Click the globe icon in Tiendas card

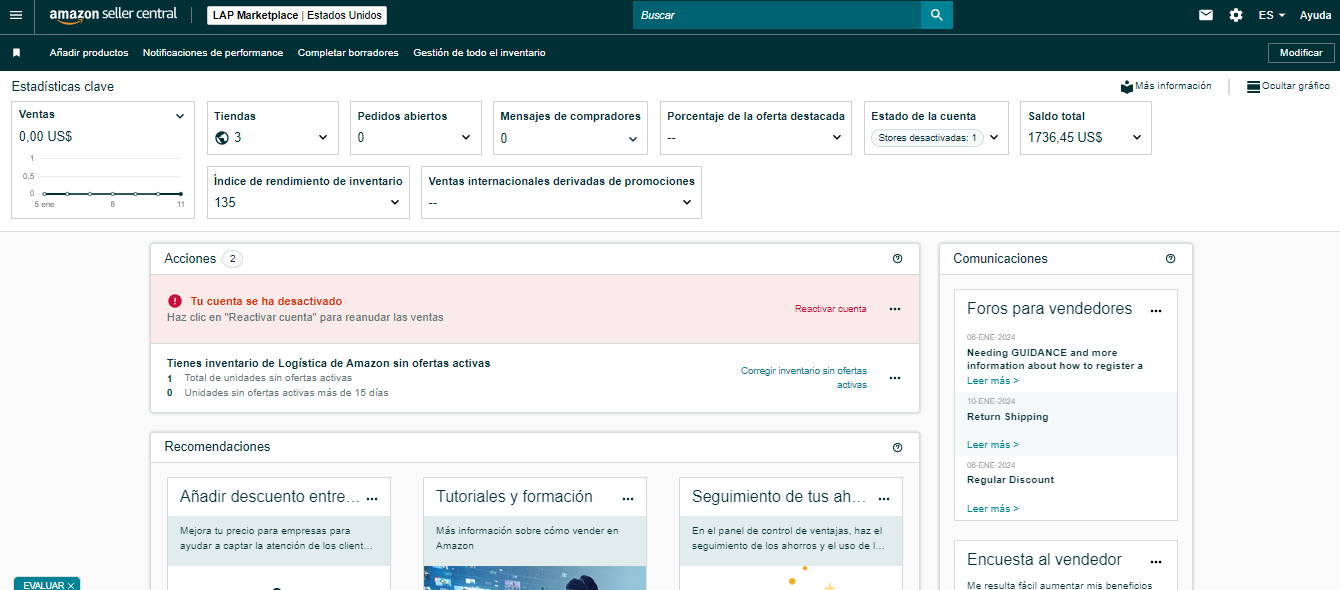222,138
